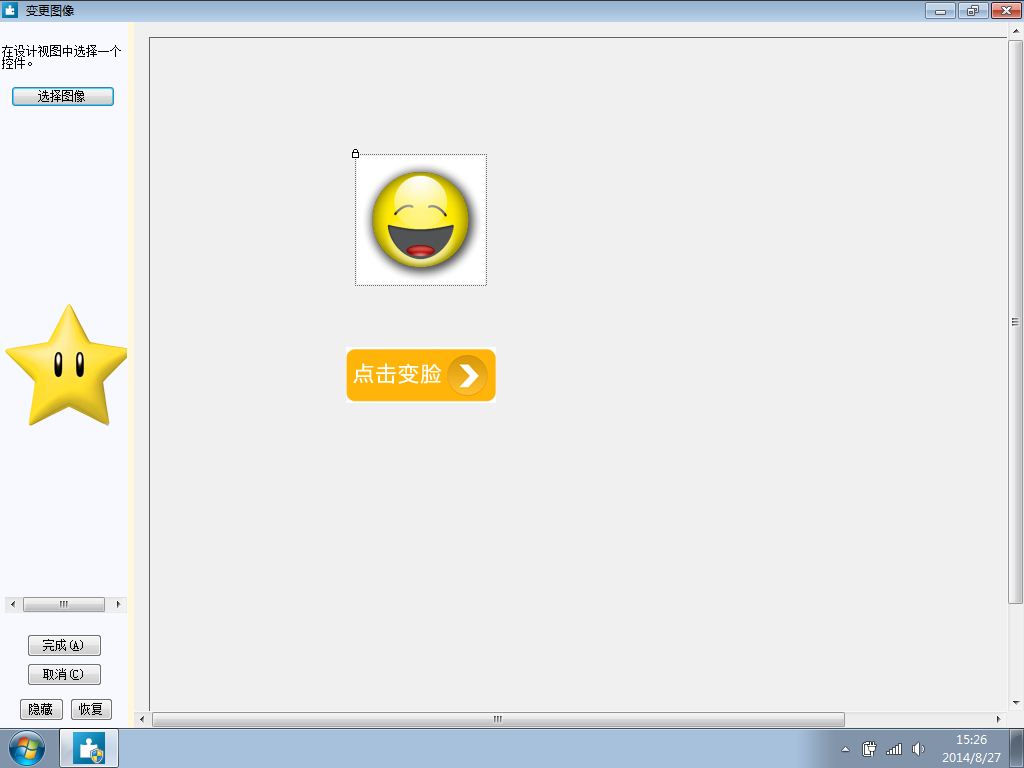Screen dimensions: 1024x768
Task: Open the Windows Start menu
Action: click(27, 748)
